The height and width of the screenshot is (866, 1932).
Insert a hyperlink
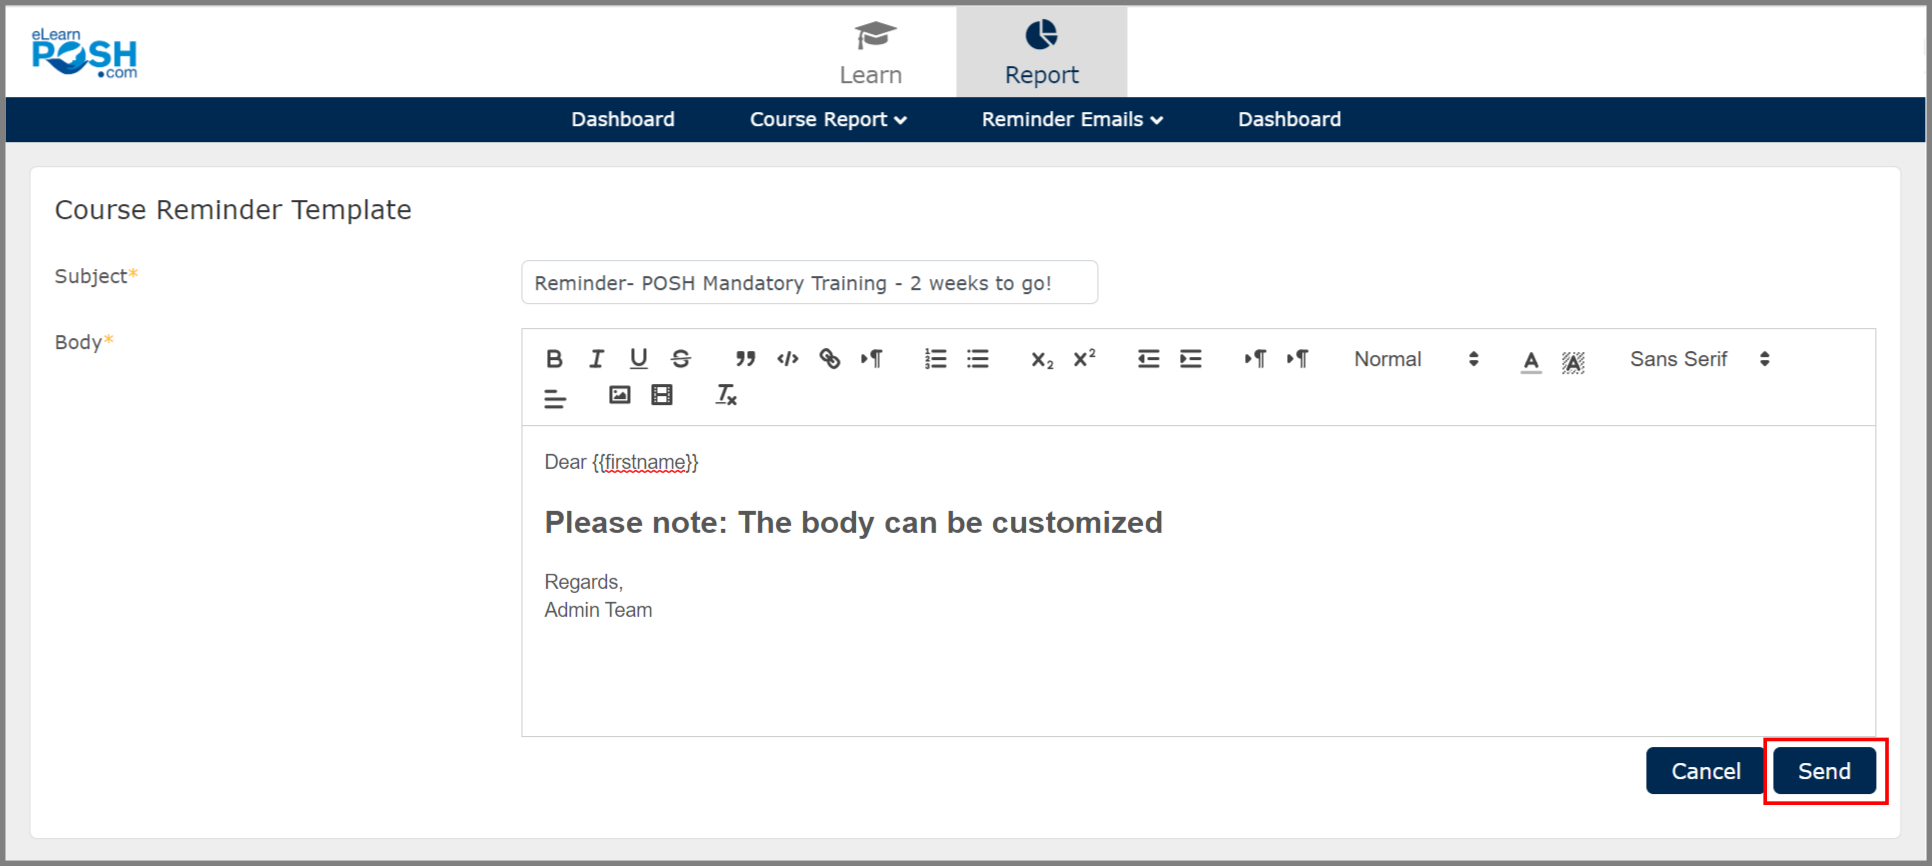click(829, 359)
